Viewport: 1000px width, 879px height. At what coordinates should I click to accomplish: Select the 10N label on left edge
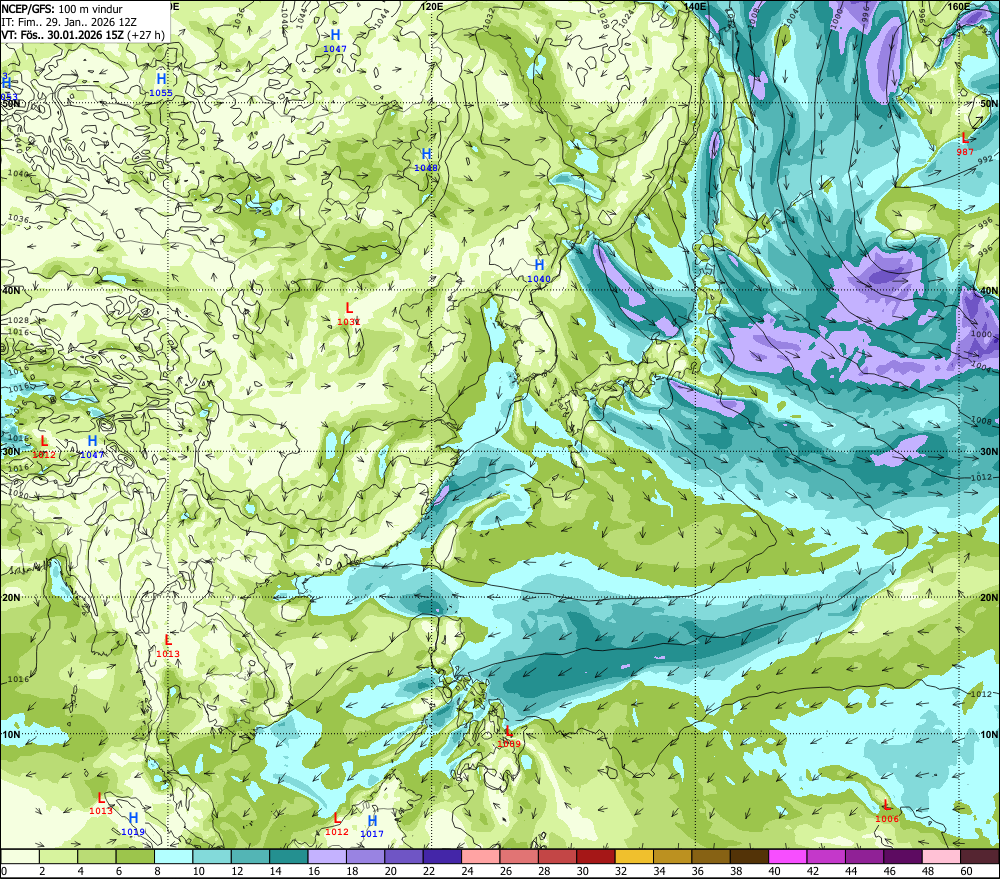[10, 735]
